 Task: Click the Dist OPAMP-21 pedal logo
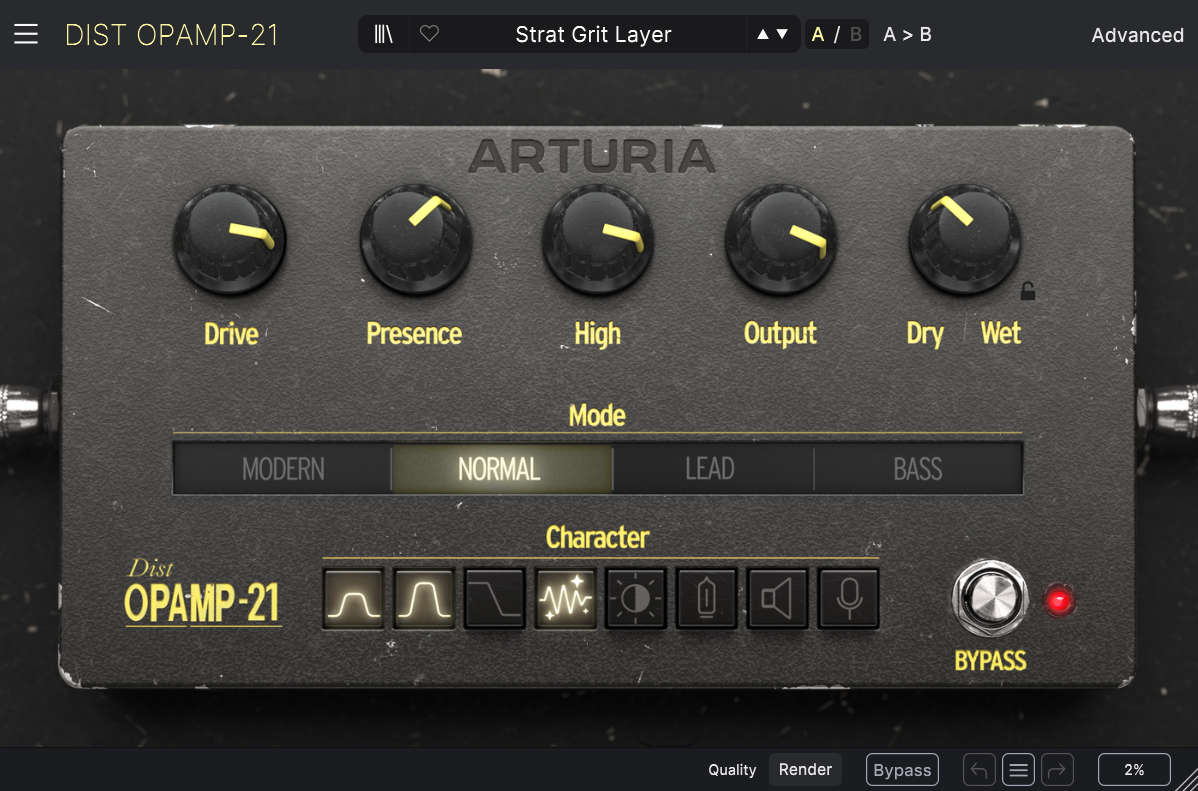coord(202,593)
